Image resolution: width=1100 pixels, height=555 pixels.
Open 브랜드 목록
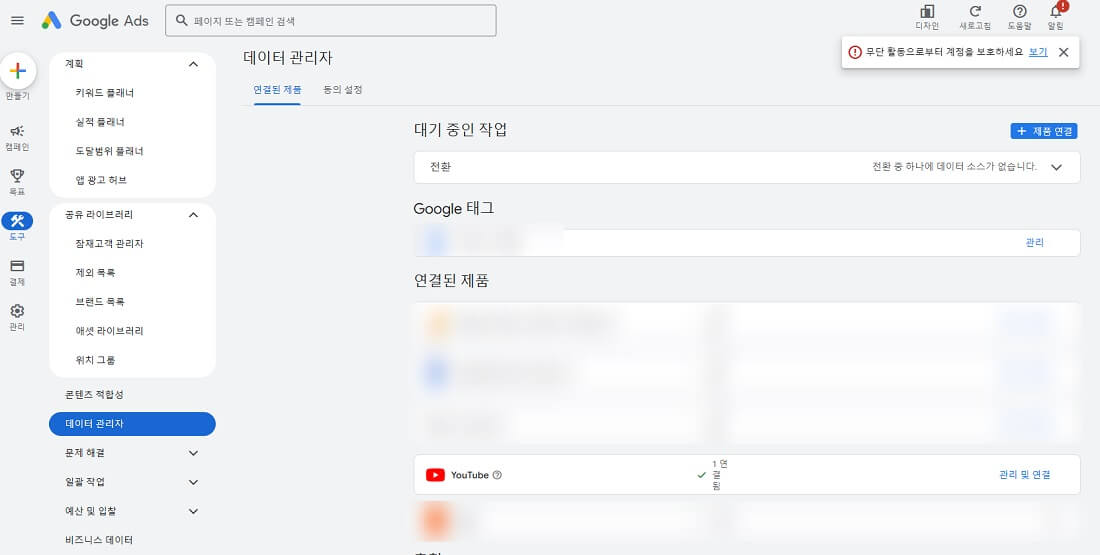click(x=100, y=302)
